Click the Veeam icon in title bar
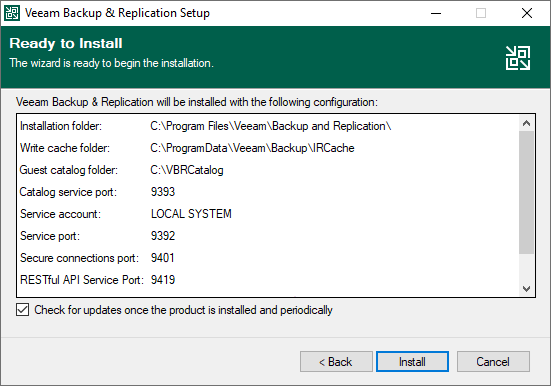 click(x=12, y=13)
